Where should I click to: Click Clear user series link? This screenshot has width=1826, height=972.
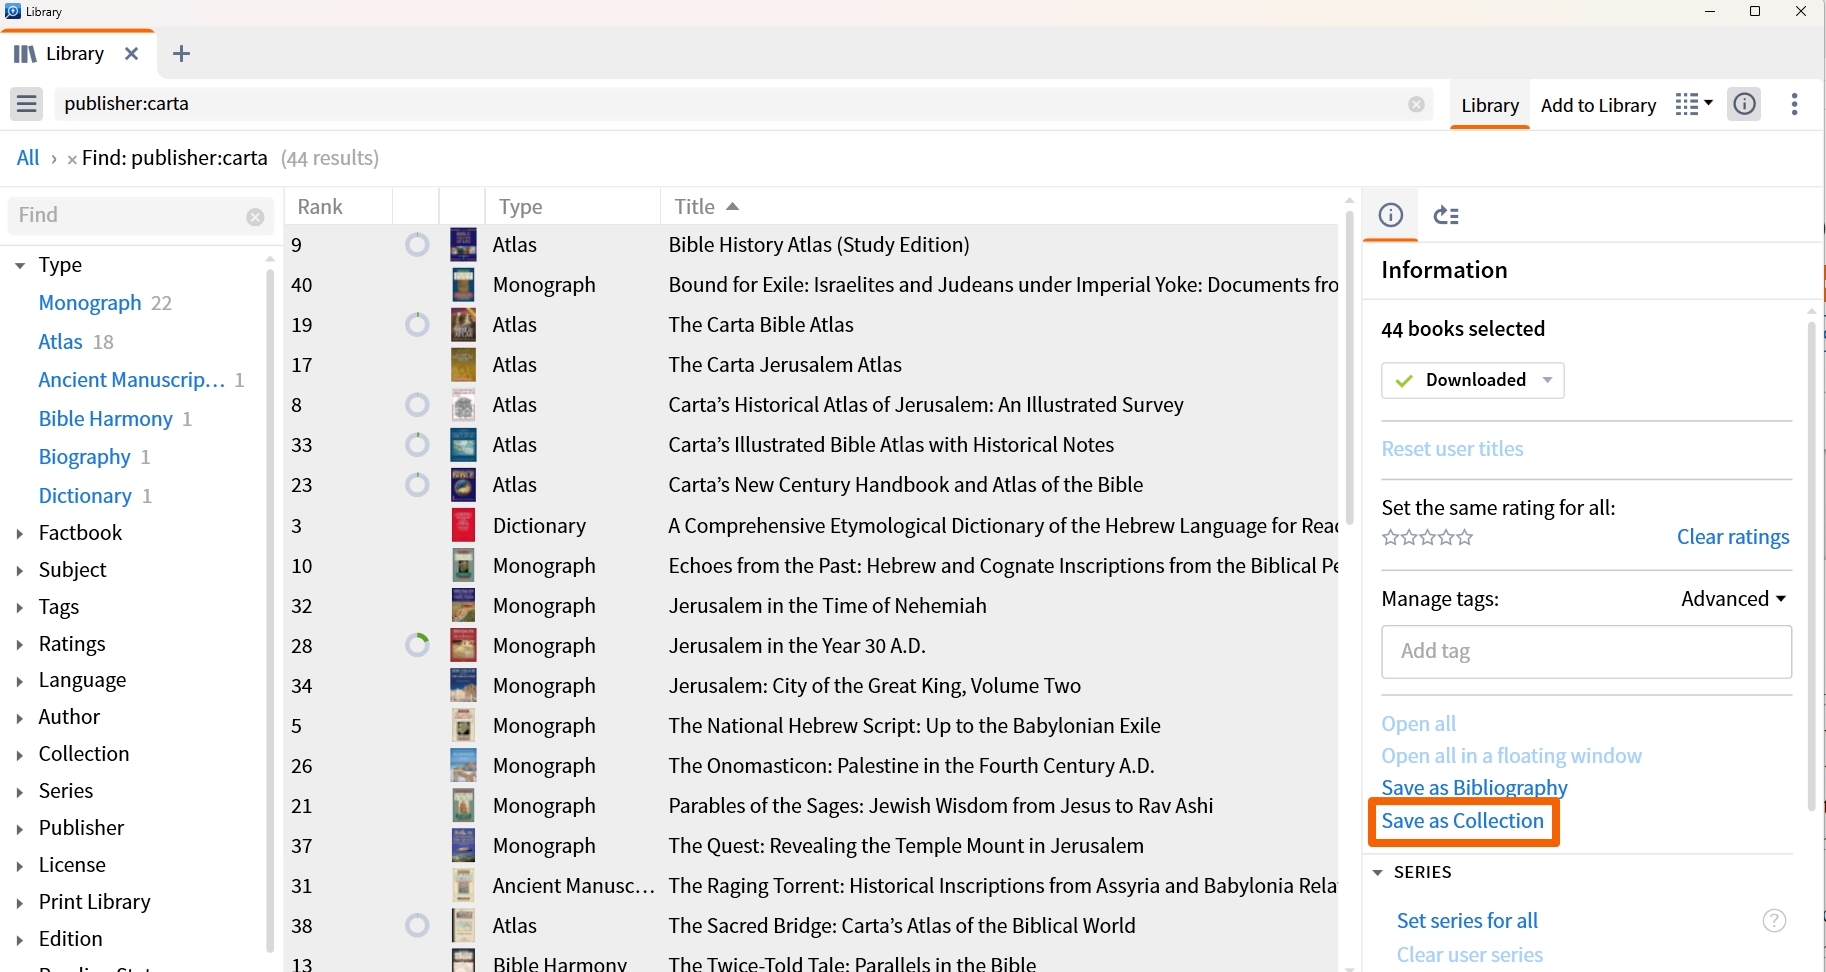coord(1469,955)
